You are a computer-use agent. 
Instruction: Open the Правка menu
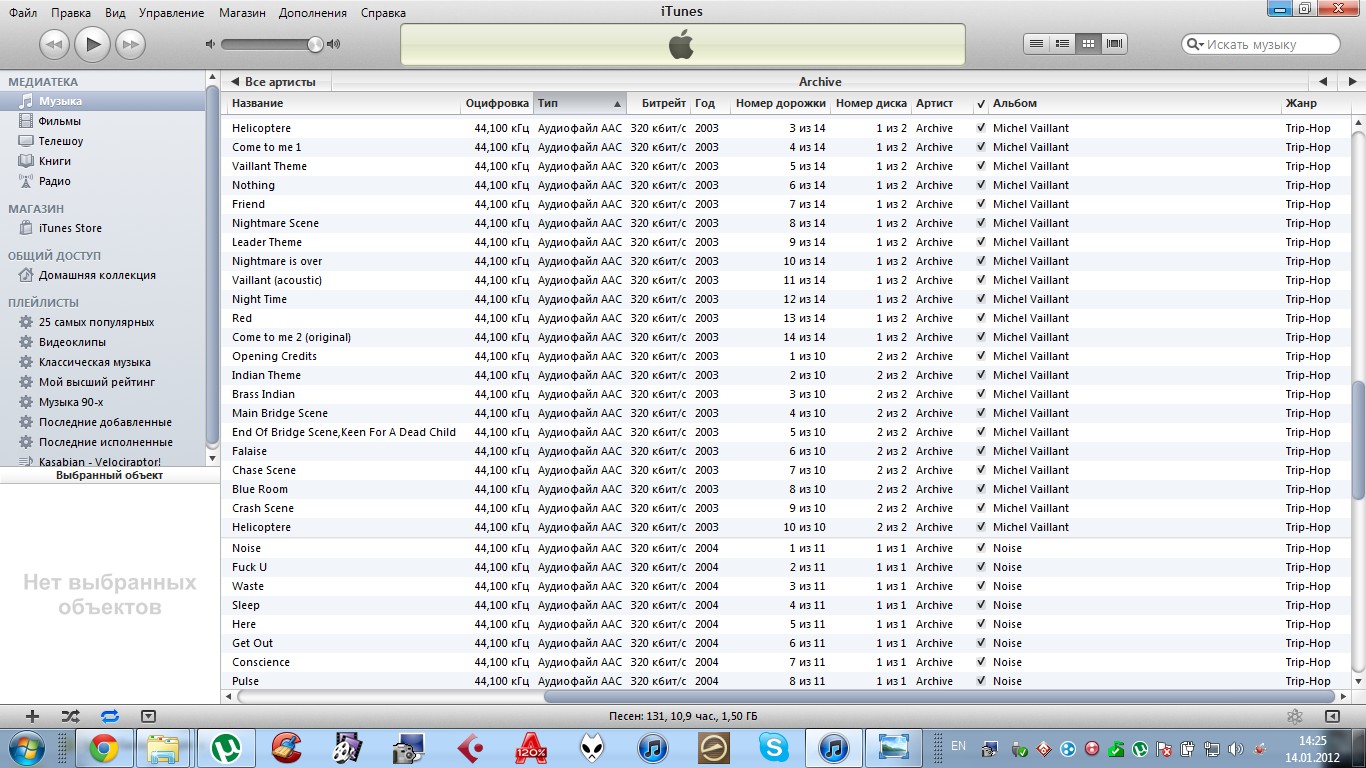(x=70, y=13)
